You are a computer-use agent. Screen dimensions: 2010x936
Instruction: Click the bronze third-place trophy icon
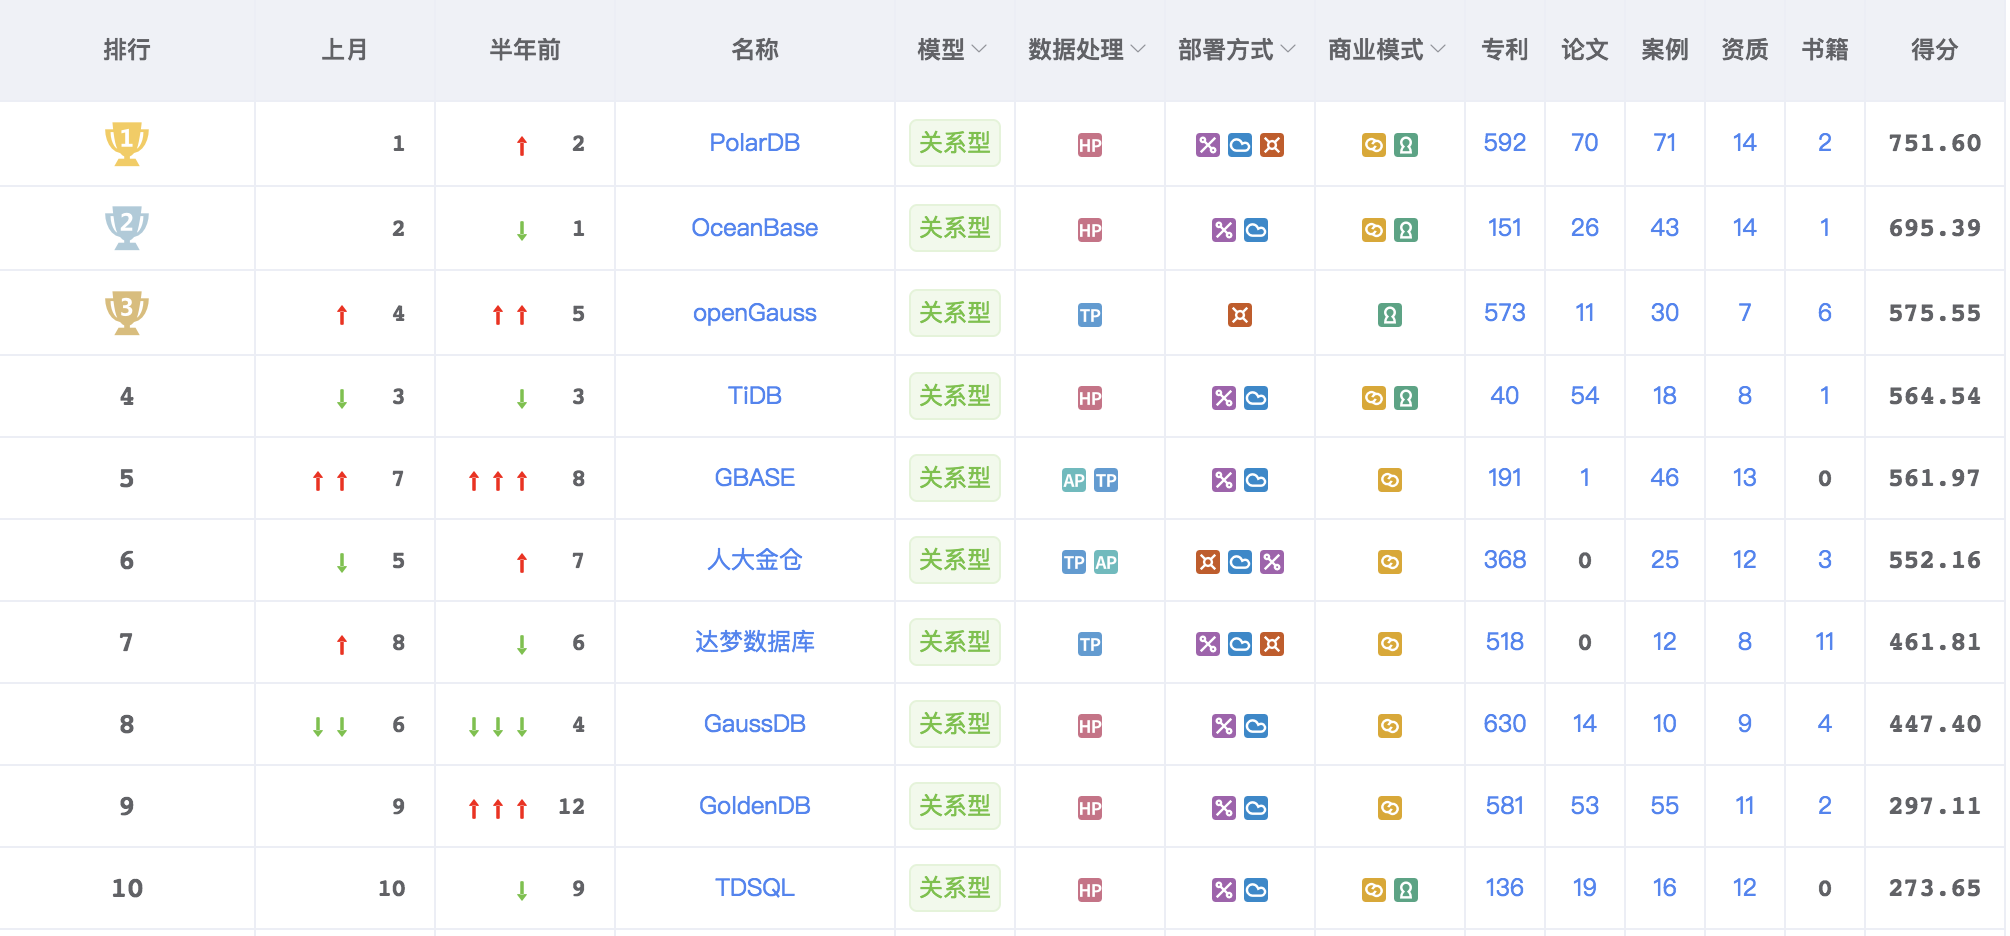(127, 313)
